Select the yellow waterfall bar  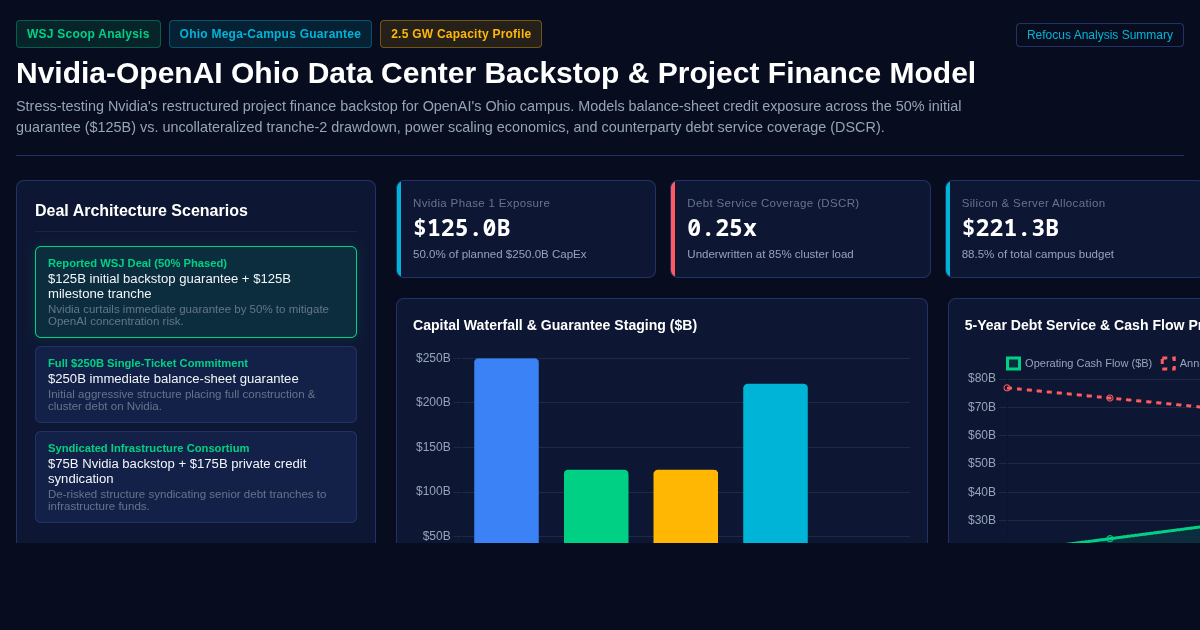[686, 506]
